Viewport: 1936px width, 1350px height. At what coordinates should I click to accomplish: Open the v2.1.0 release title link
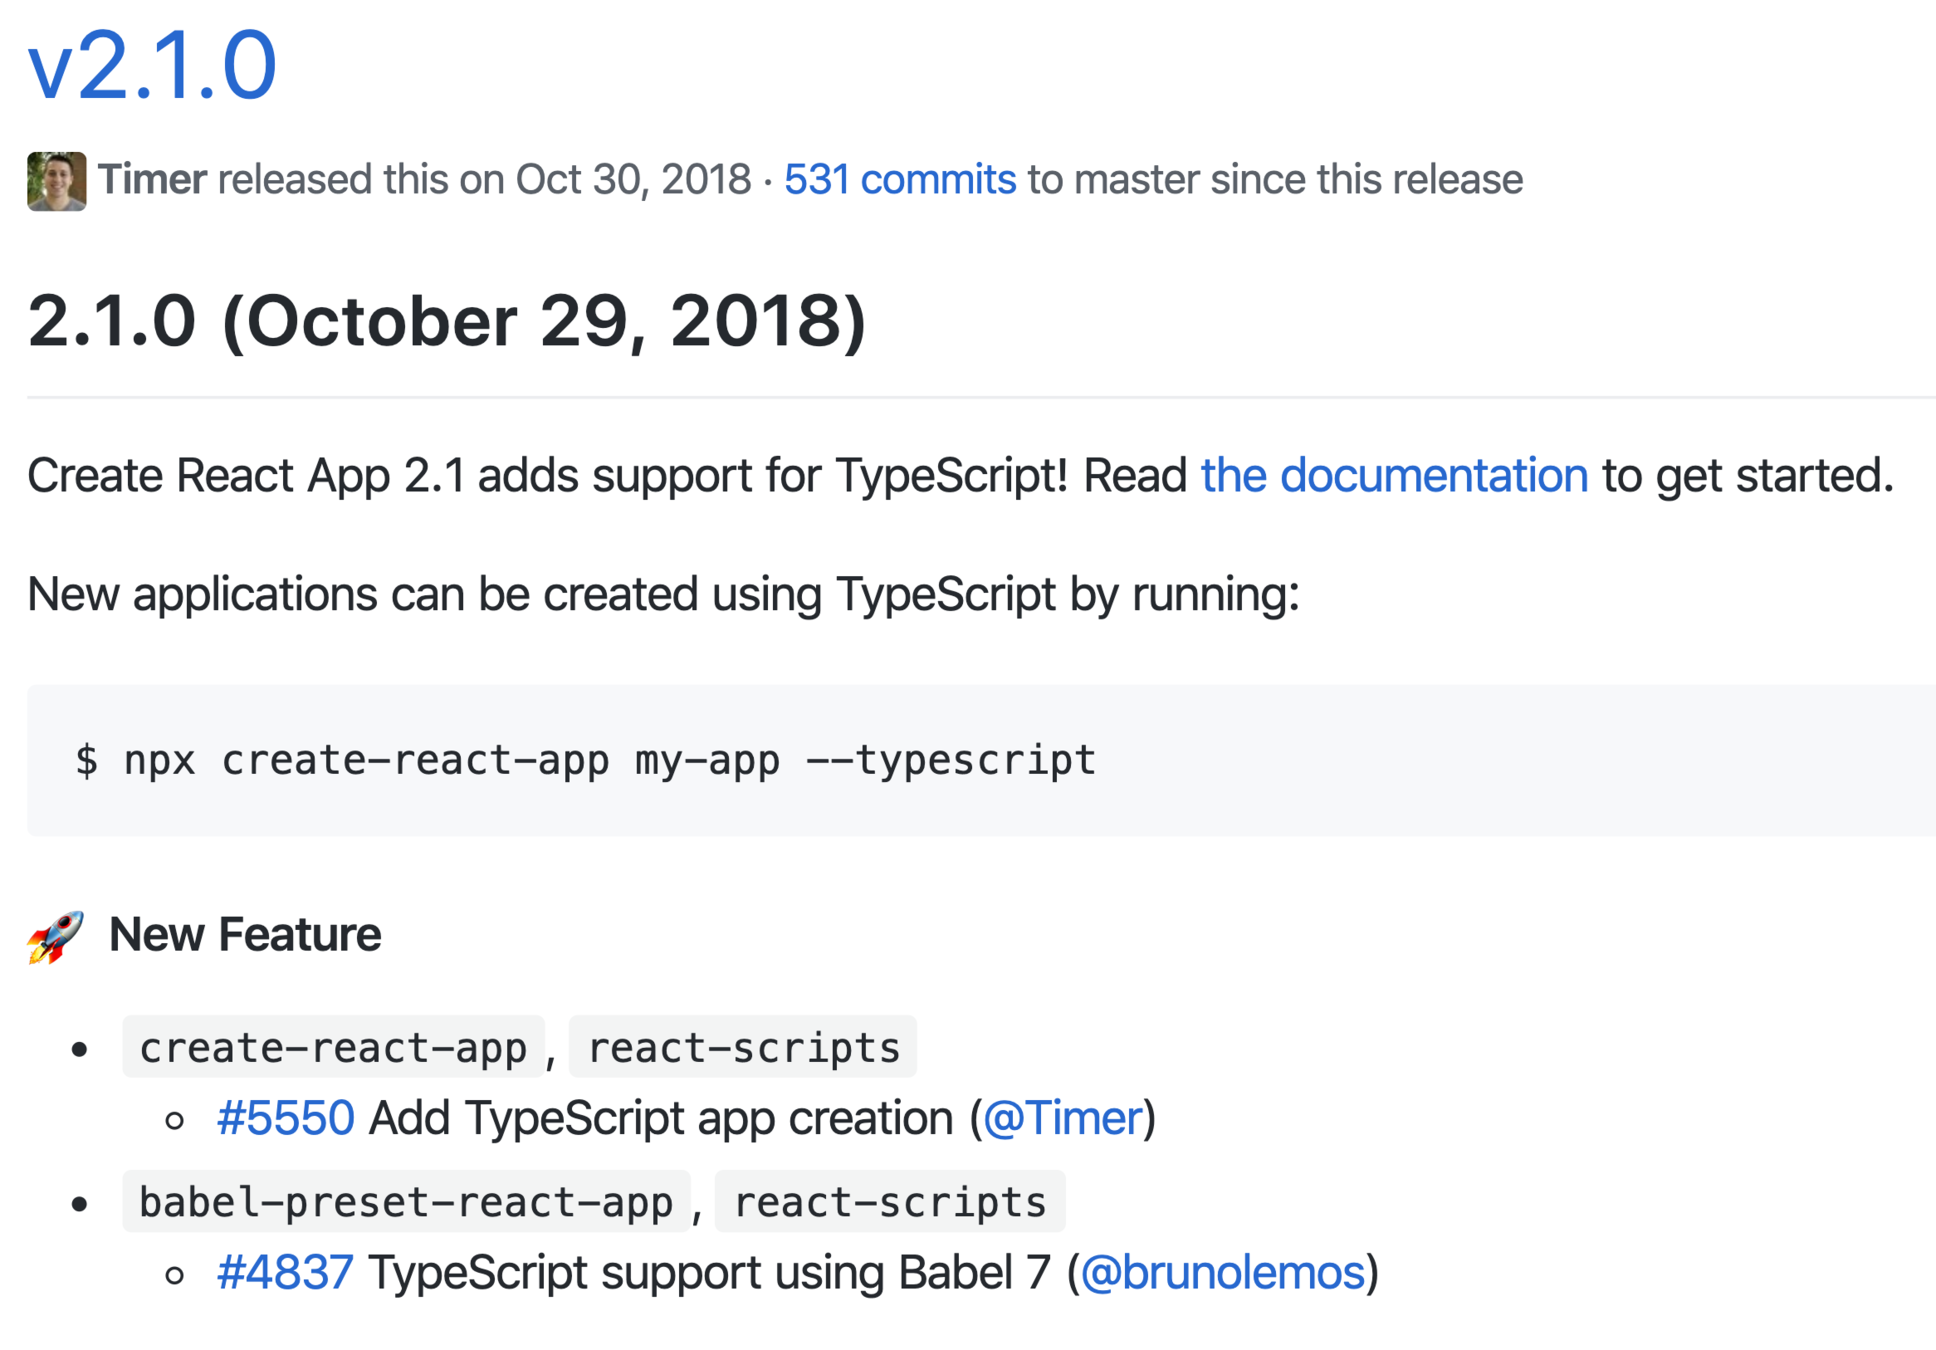tap(152, 66)
